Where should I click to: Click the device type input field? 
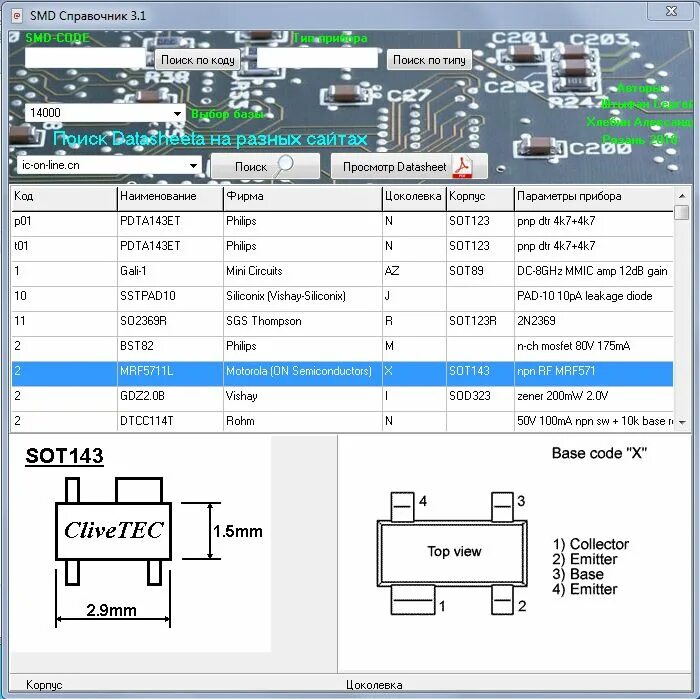[x=317, y=58]
